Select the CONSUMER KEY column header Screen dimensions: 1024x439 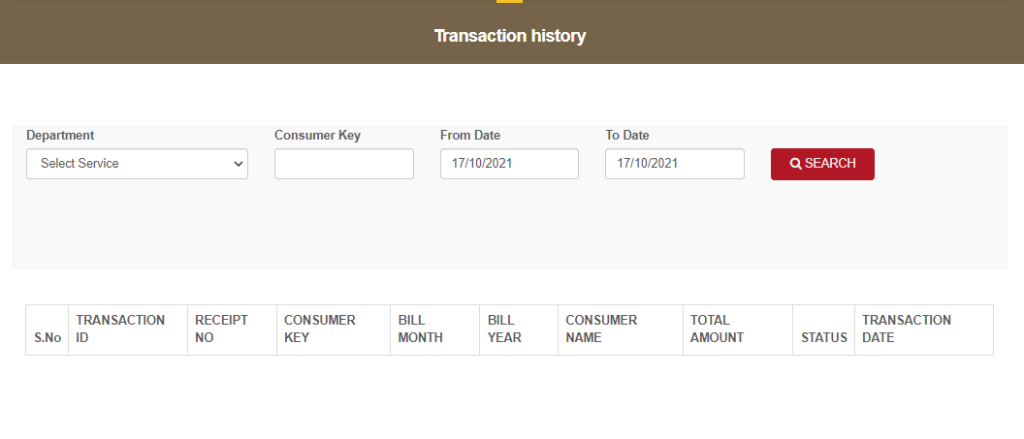tap(334, 330)
